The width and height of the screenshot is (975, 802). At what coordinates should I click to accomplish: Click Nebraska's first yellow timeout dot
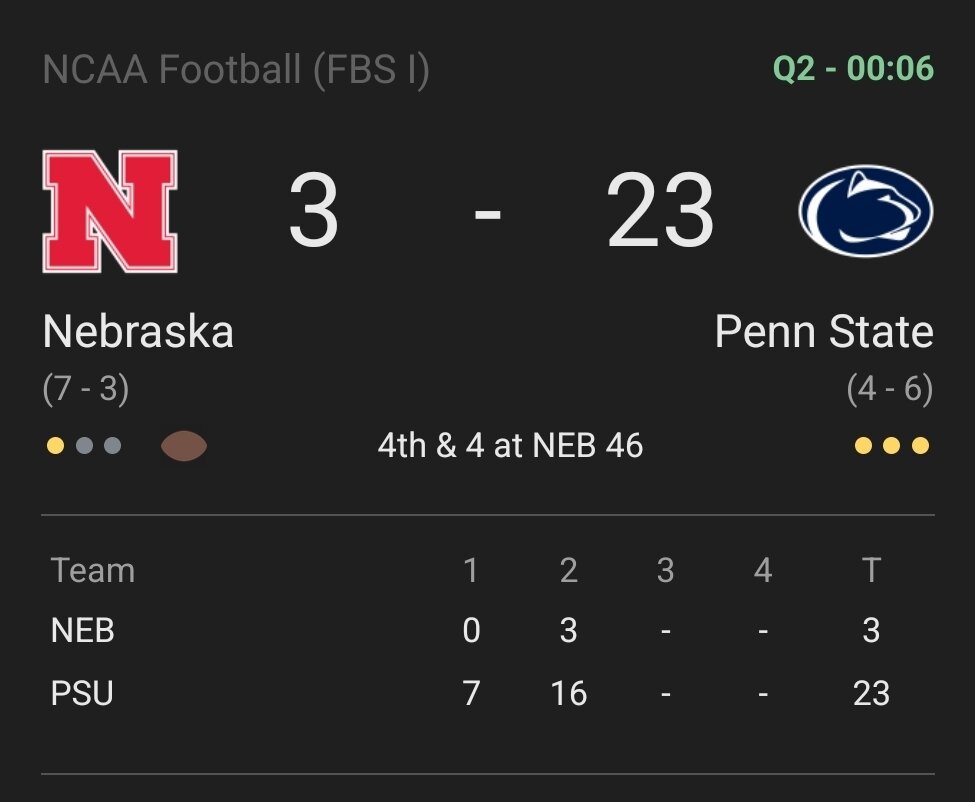[55, 446]
